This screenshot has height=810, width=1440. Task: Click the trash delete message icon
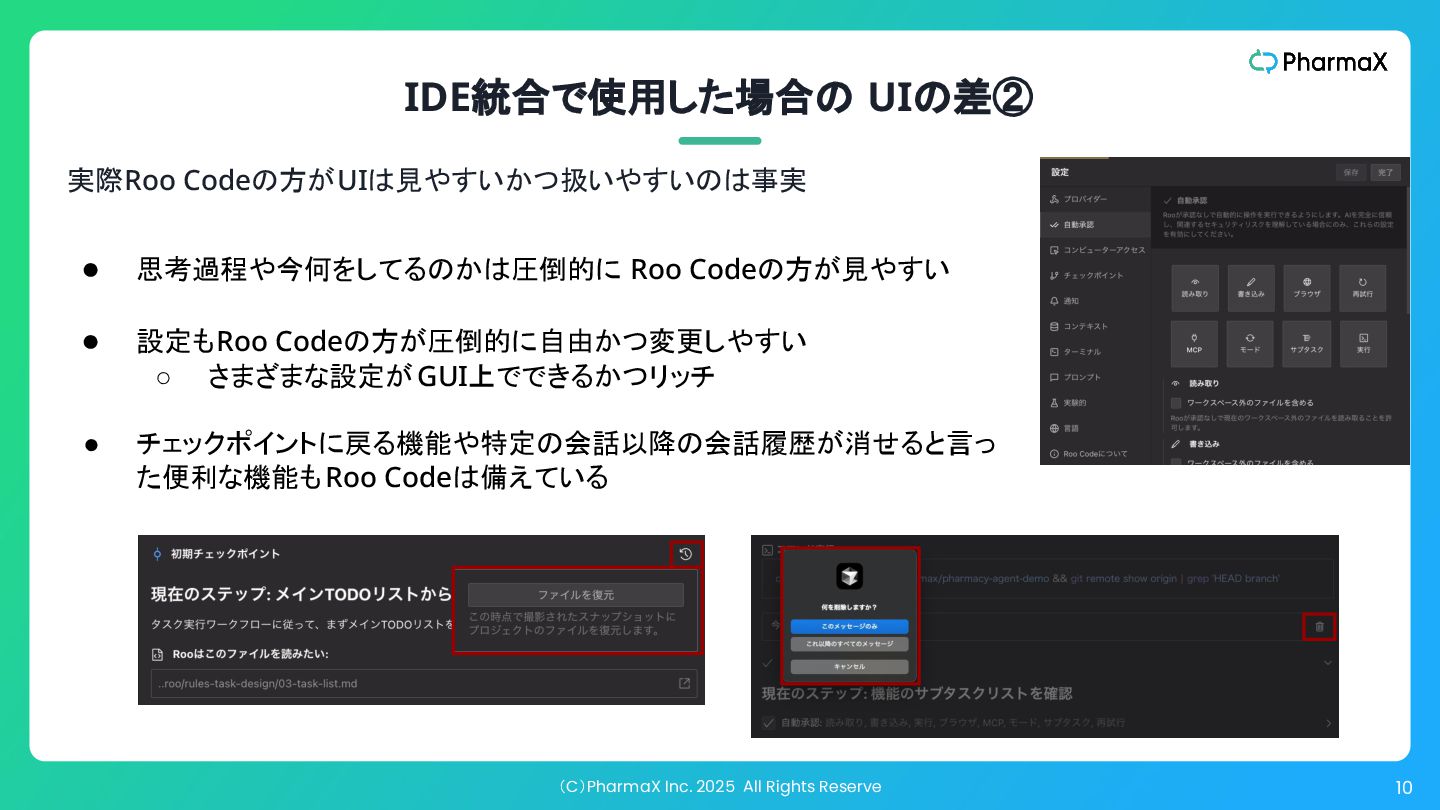(1319, 626)
